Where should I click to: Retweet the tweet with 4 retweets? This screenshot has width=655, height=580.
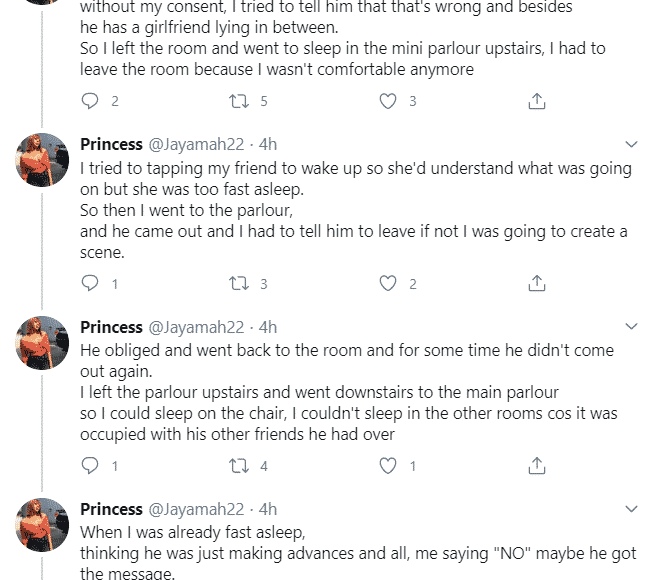click(x=239, y=466)
